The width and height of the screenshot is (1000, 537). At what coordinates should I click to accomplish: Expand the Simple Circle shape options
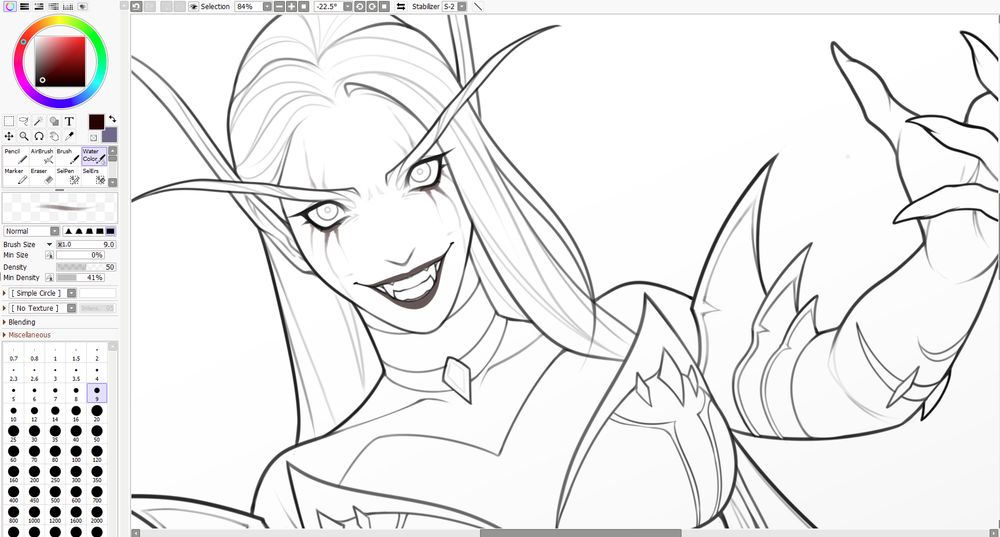click(4, 293)
